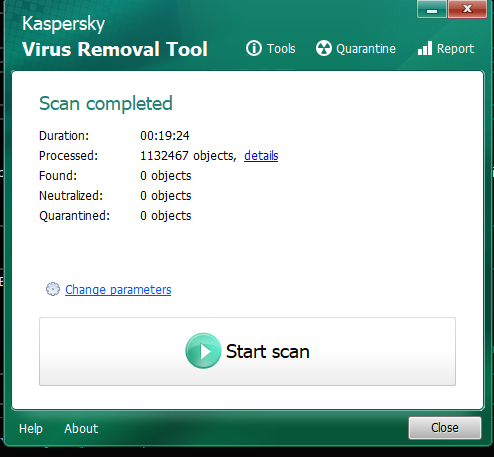This screenshot has width=494, height=457.
Task: Click the Found label
Action: tap(58, 176)
